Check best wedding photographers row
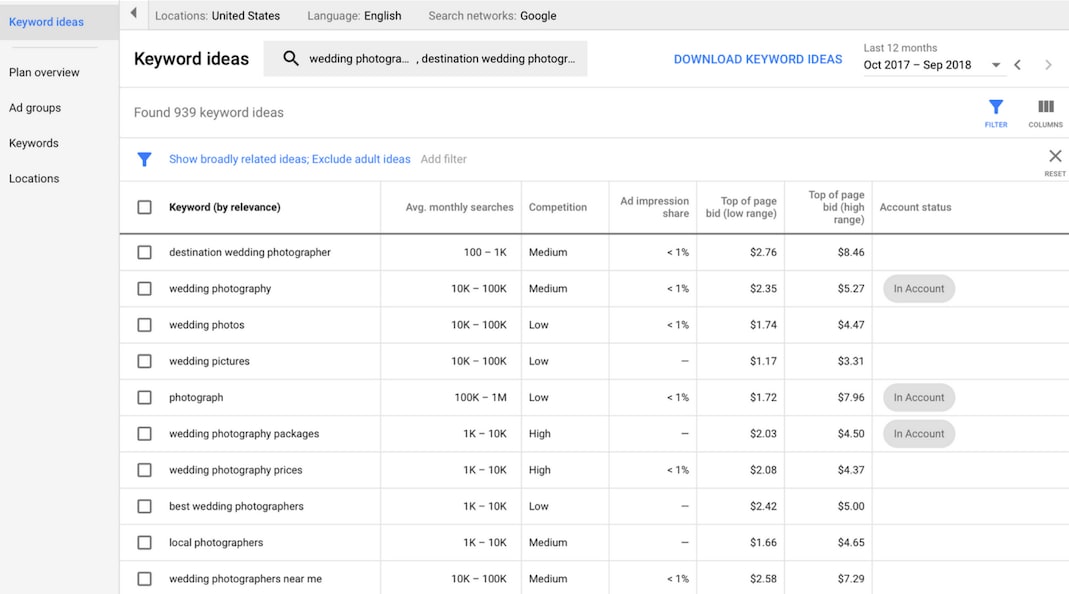The width and height of the screenshot is (1069, 594). pyautogui.click(x=145, y=506)
